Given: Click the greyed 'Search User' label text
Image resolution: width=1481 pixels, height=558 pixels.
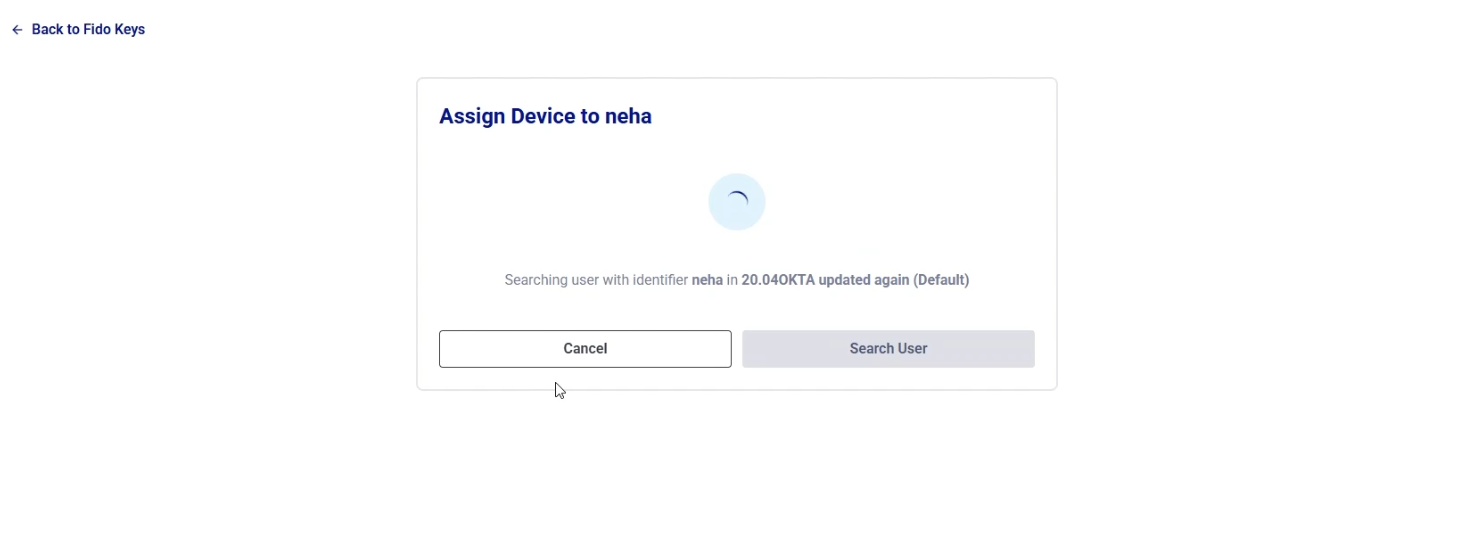Looking at the screenshot, I should (888, 349).
